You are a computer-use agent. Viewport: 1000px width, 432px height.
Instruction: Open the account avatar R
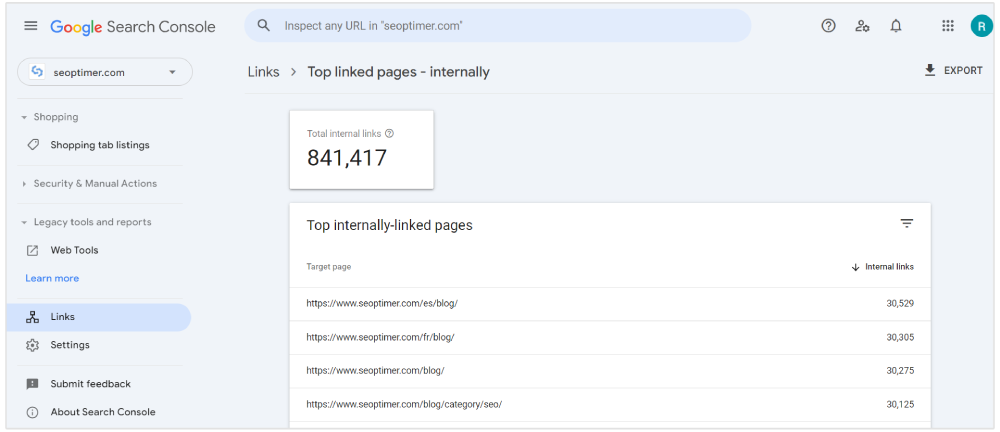click(x=981, y=26)
